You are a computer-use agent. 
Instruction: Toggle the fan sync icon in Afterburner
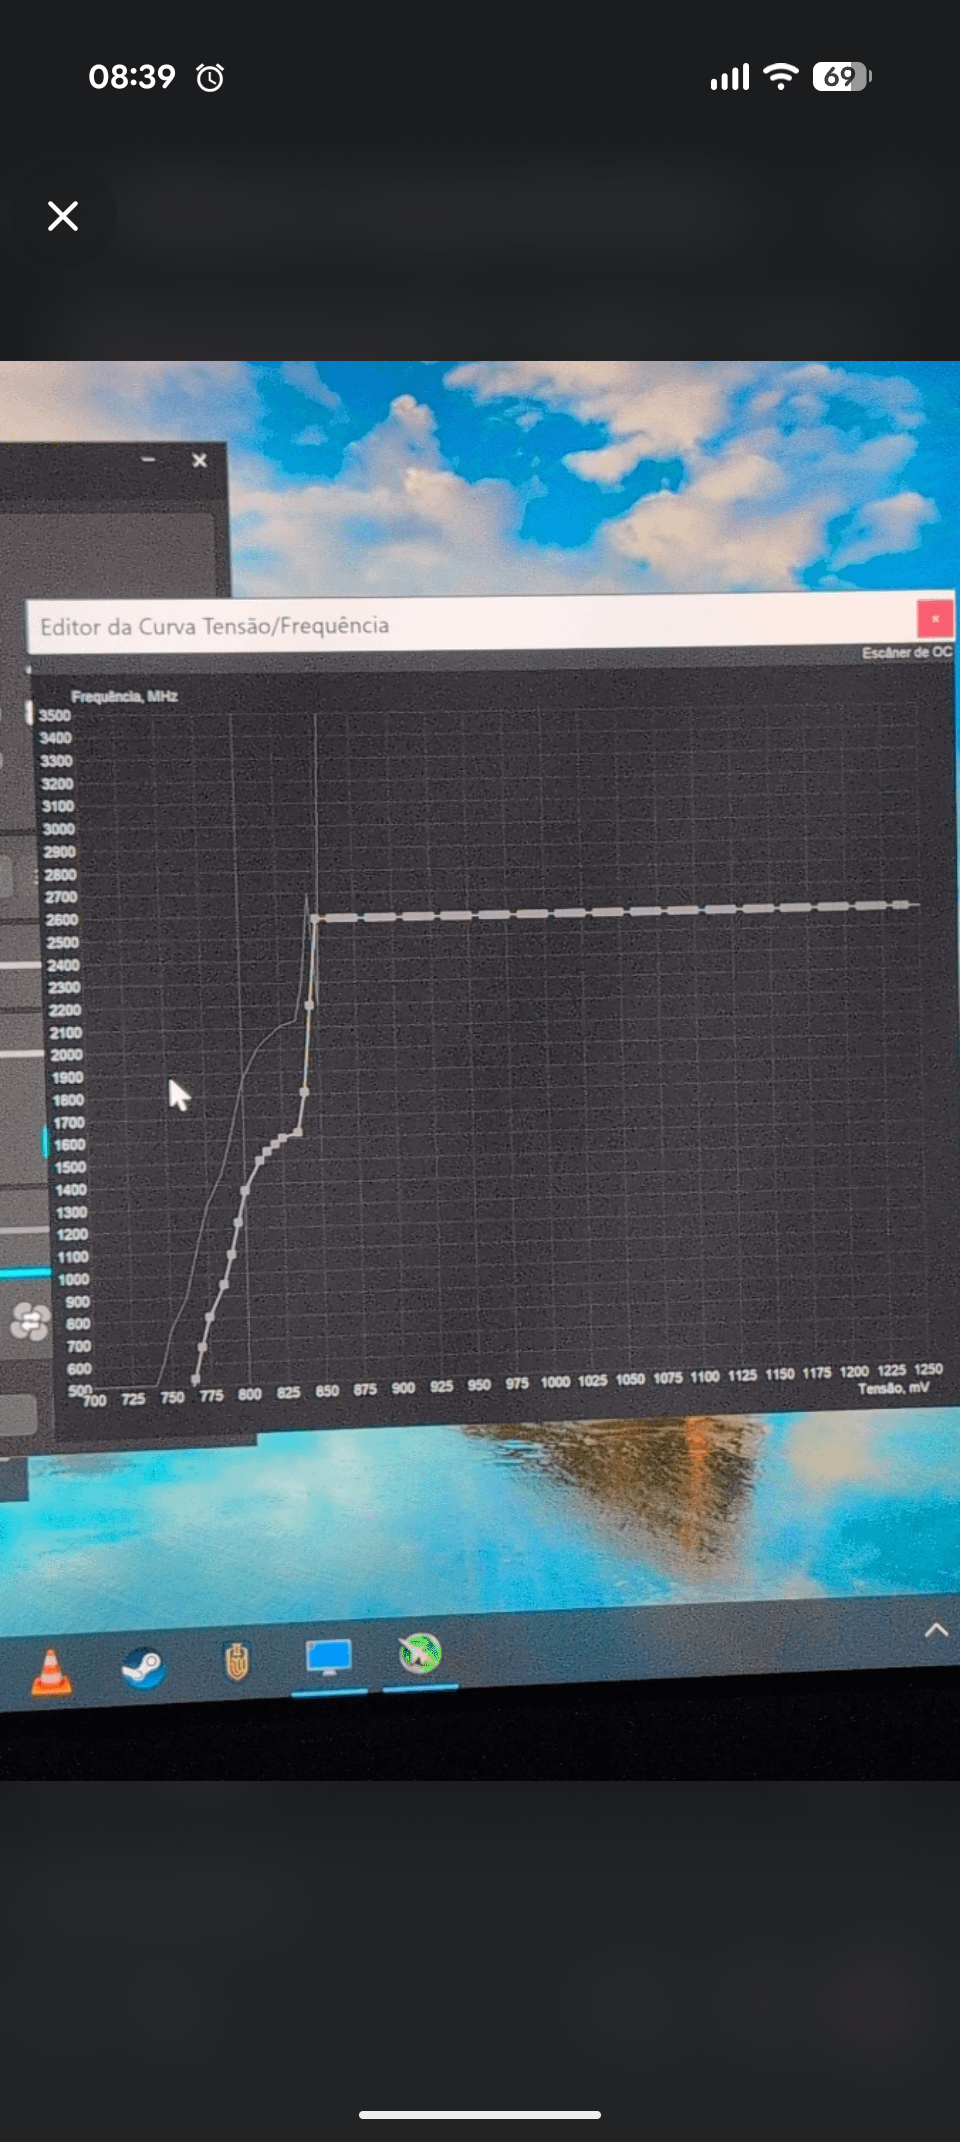tap(30, 1321)
